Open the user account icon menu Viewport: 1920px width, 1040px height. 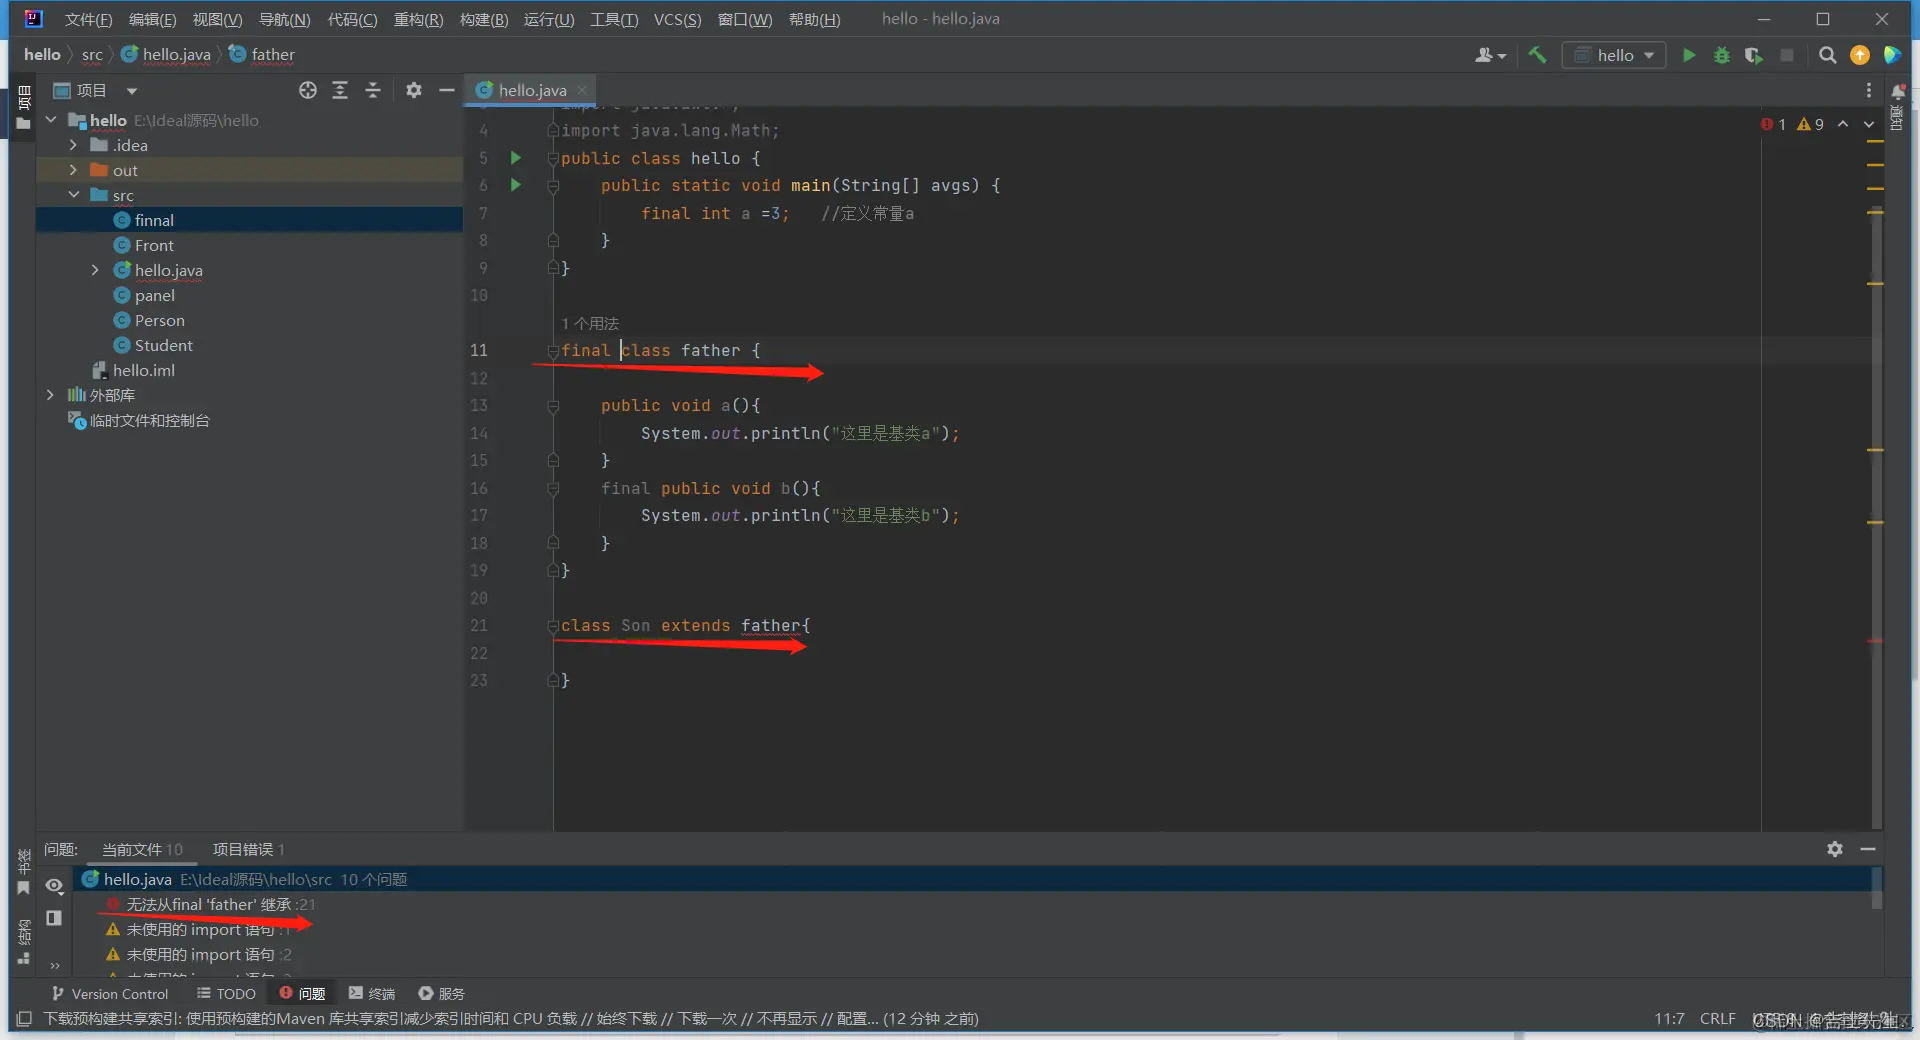pyautogui.click(x=1489, y=55)
